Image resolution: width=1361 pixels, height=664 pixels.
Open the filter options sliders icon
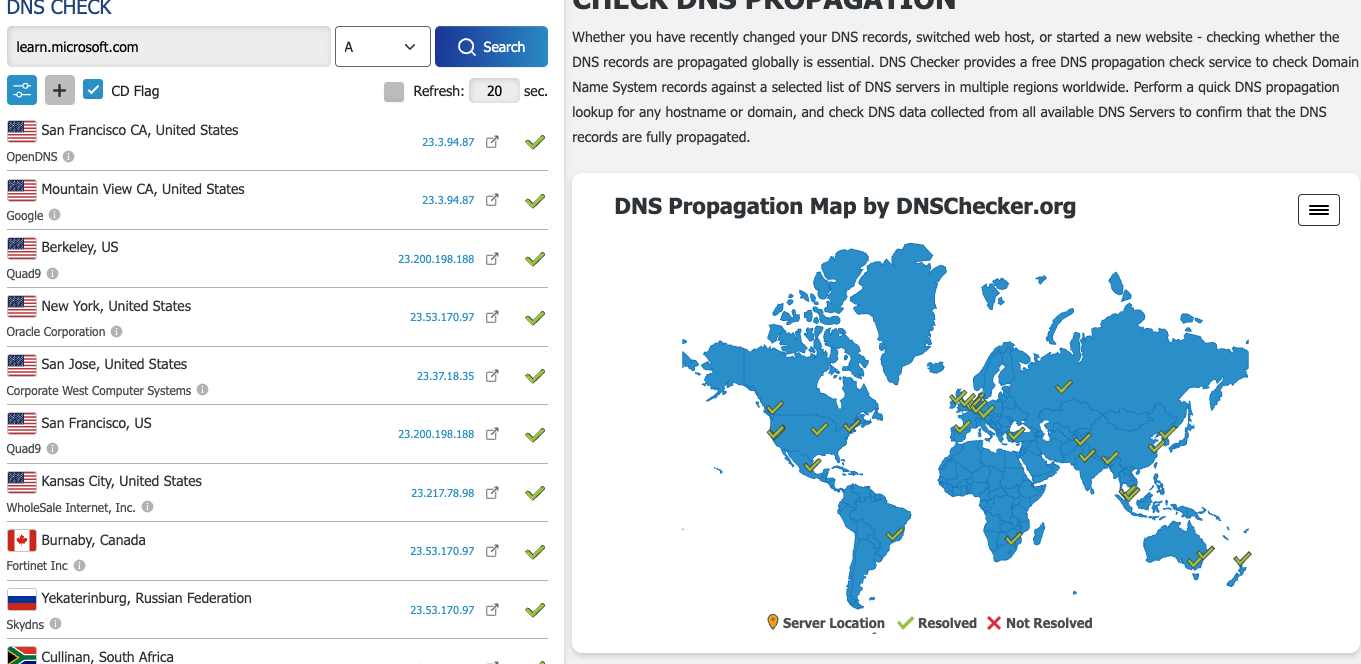coord(22,90)
